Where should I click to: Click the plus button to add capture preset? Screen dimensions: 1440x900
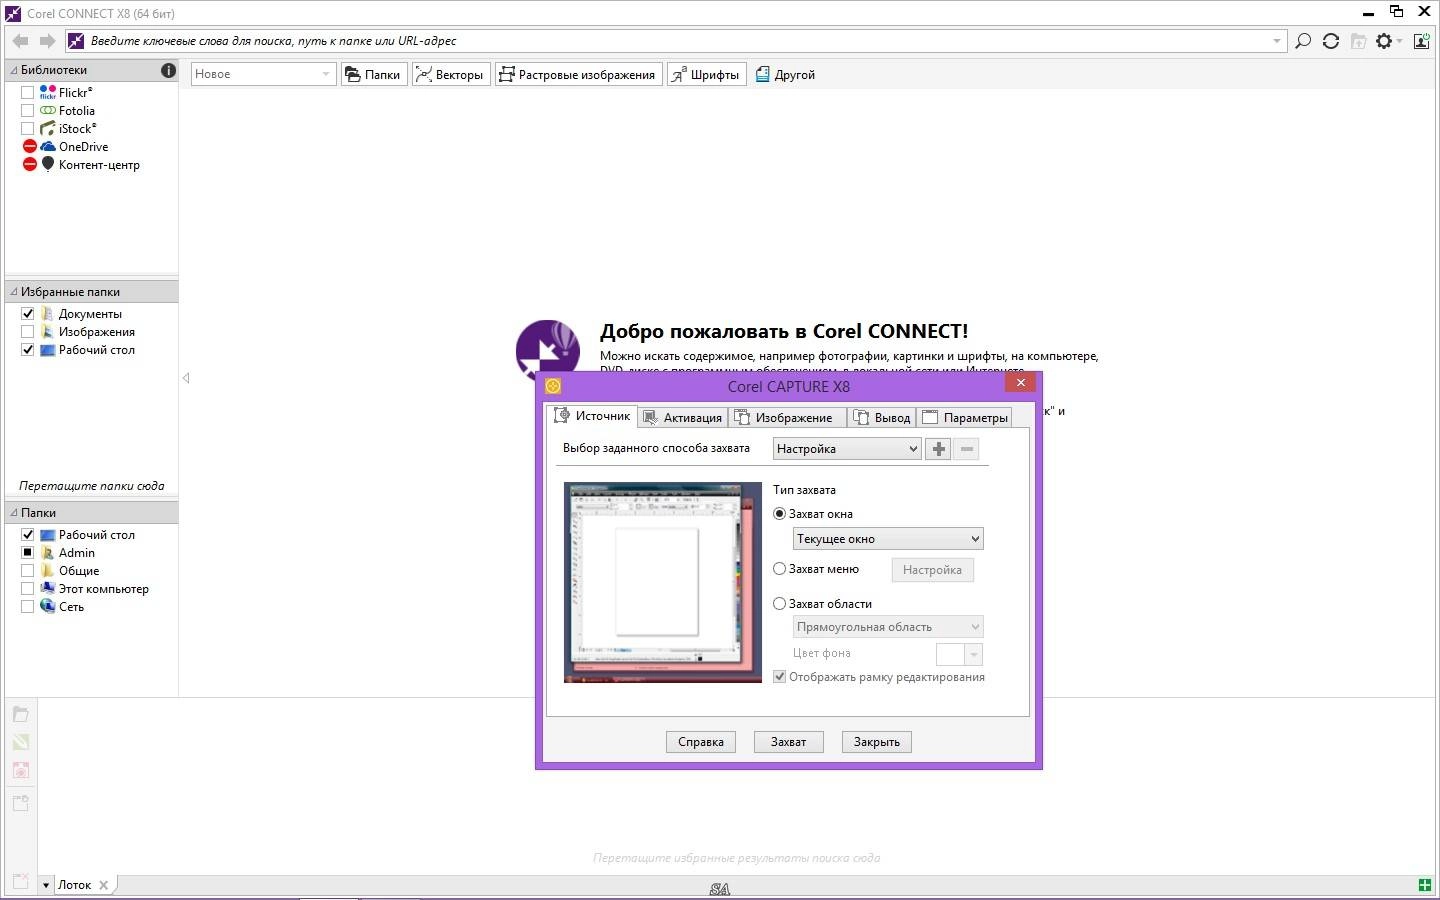[x=938, y=449]
